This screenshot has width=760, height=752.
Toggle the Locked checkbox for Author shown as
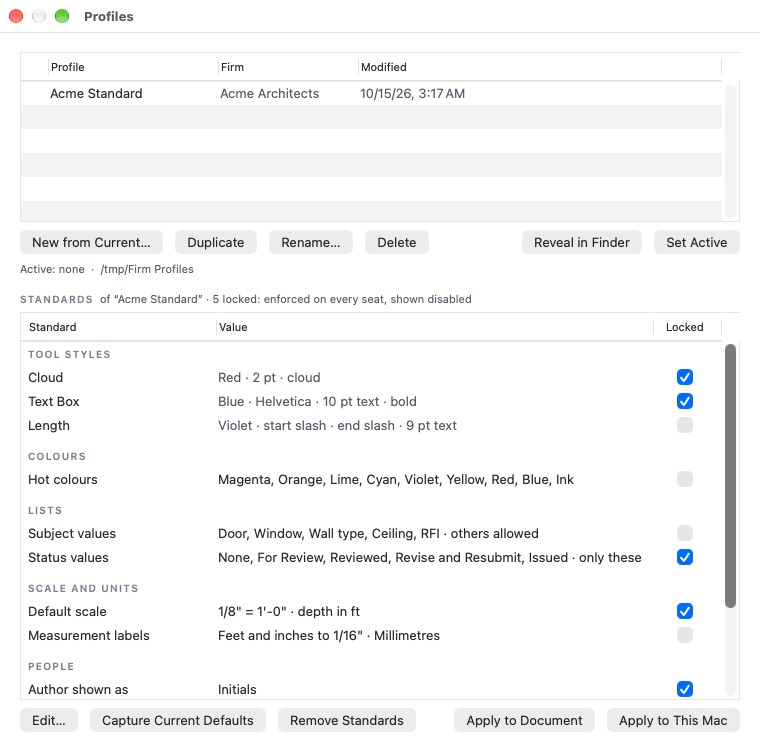[684, 689]
